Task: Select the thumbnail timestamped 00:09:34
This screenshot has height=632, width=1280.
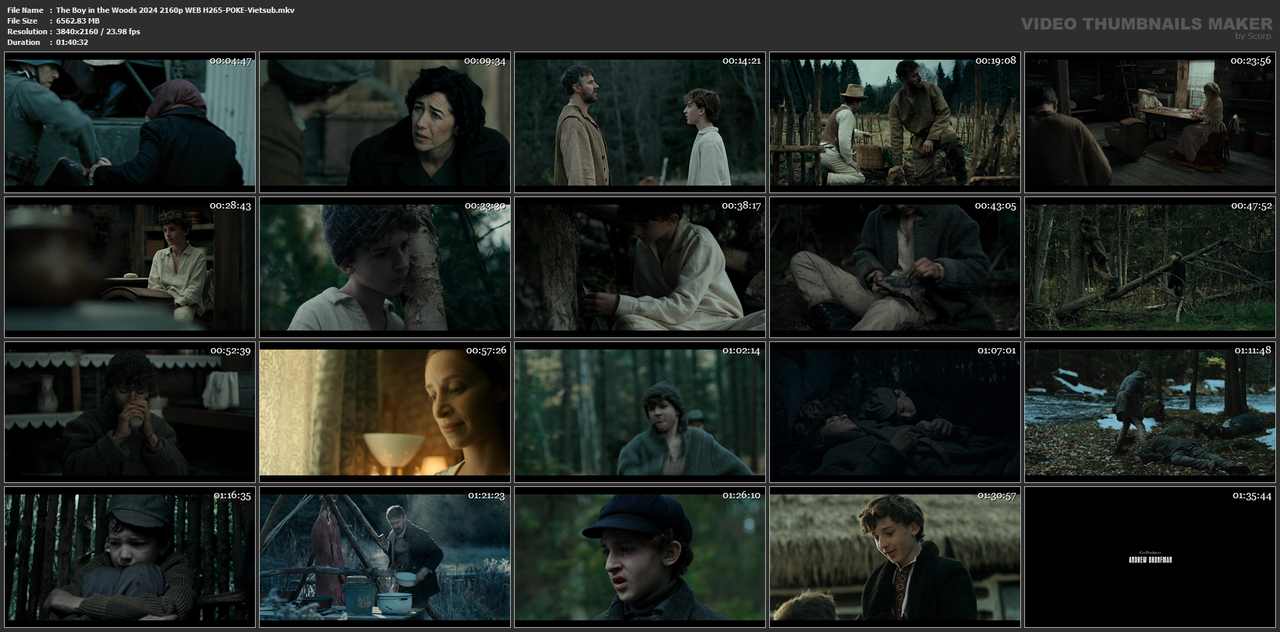Action: point(385,122)
